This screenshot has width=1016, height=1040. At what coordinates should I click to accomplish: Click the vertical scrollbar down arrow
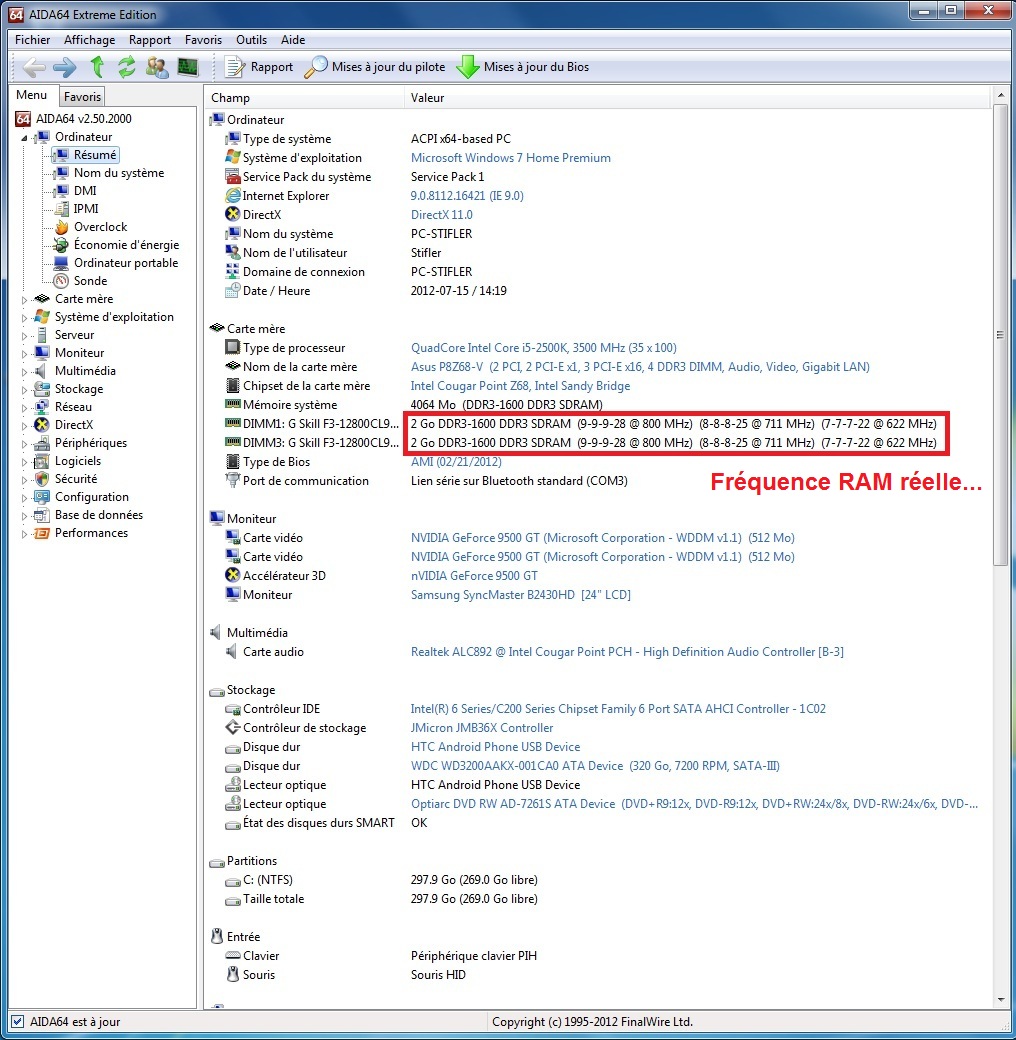click(x=1001, y=999)
